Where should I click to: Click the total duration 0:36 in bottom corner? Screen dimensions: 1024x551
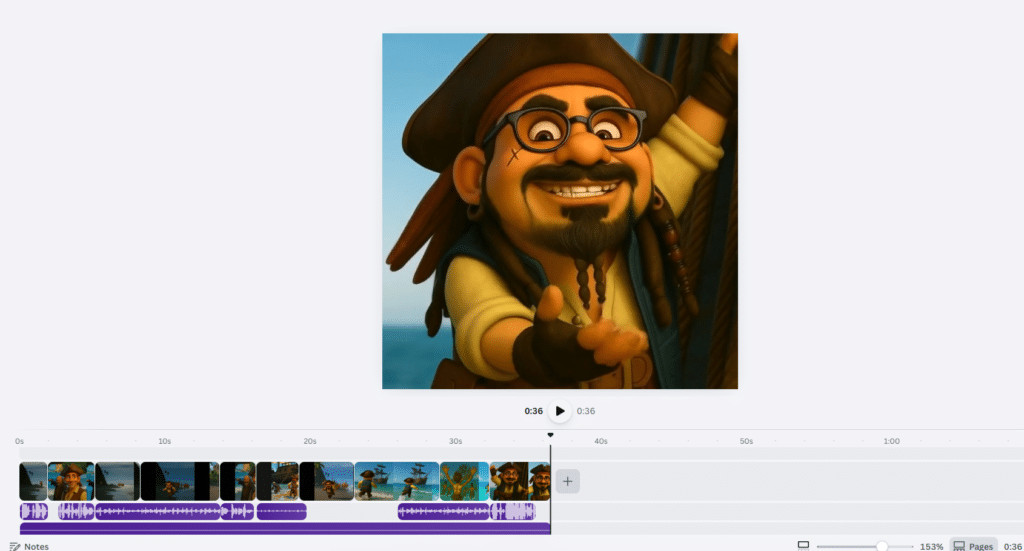(1011, 546)
